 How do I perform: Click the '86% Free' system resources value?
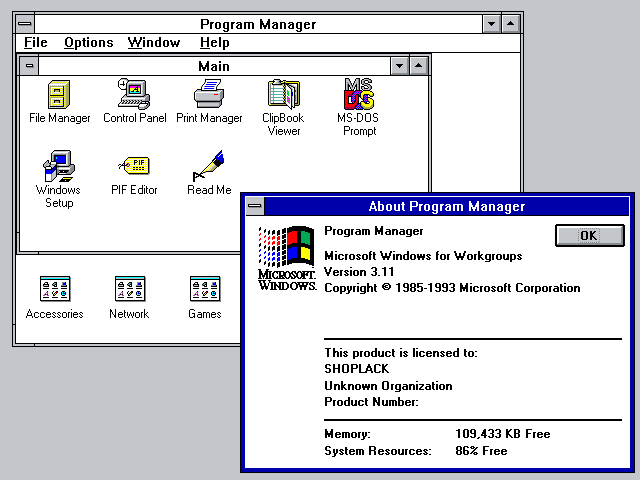(x=481, y=451)
